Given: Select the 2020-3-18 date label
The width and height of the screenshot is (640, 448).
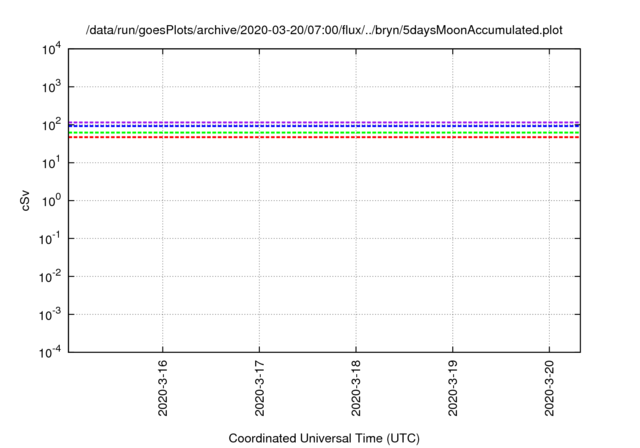Looking at the screenshot, I should click(356, 388).
